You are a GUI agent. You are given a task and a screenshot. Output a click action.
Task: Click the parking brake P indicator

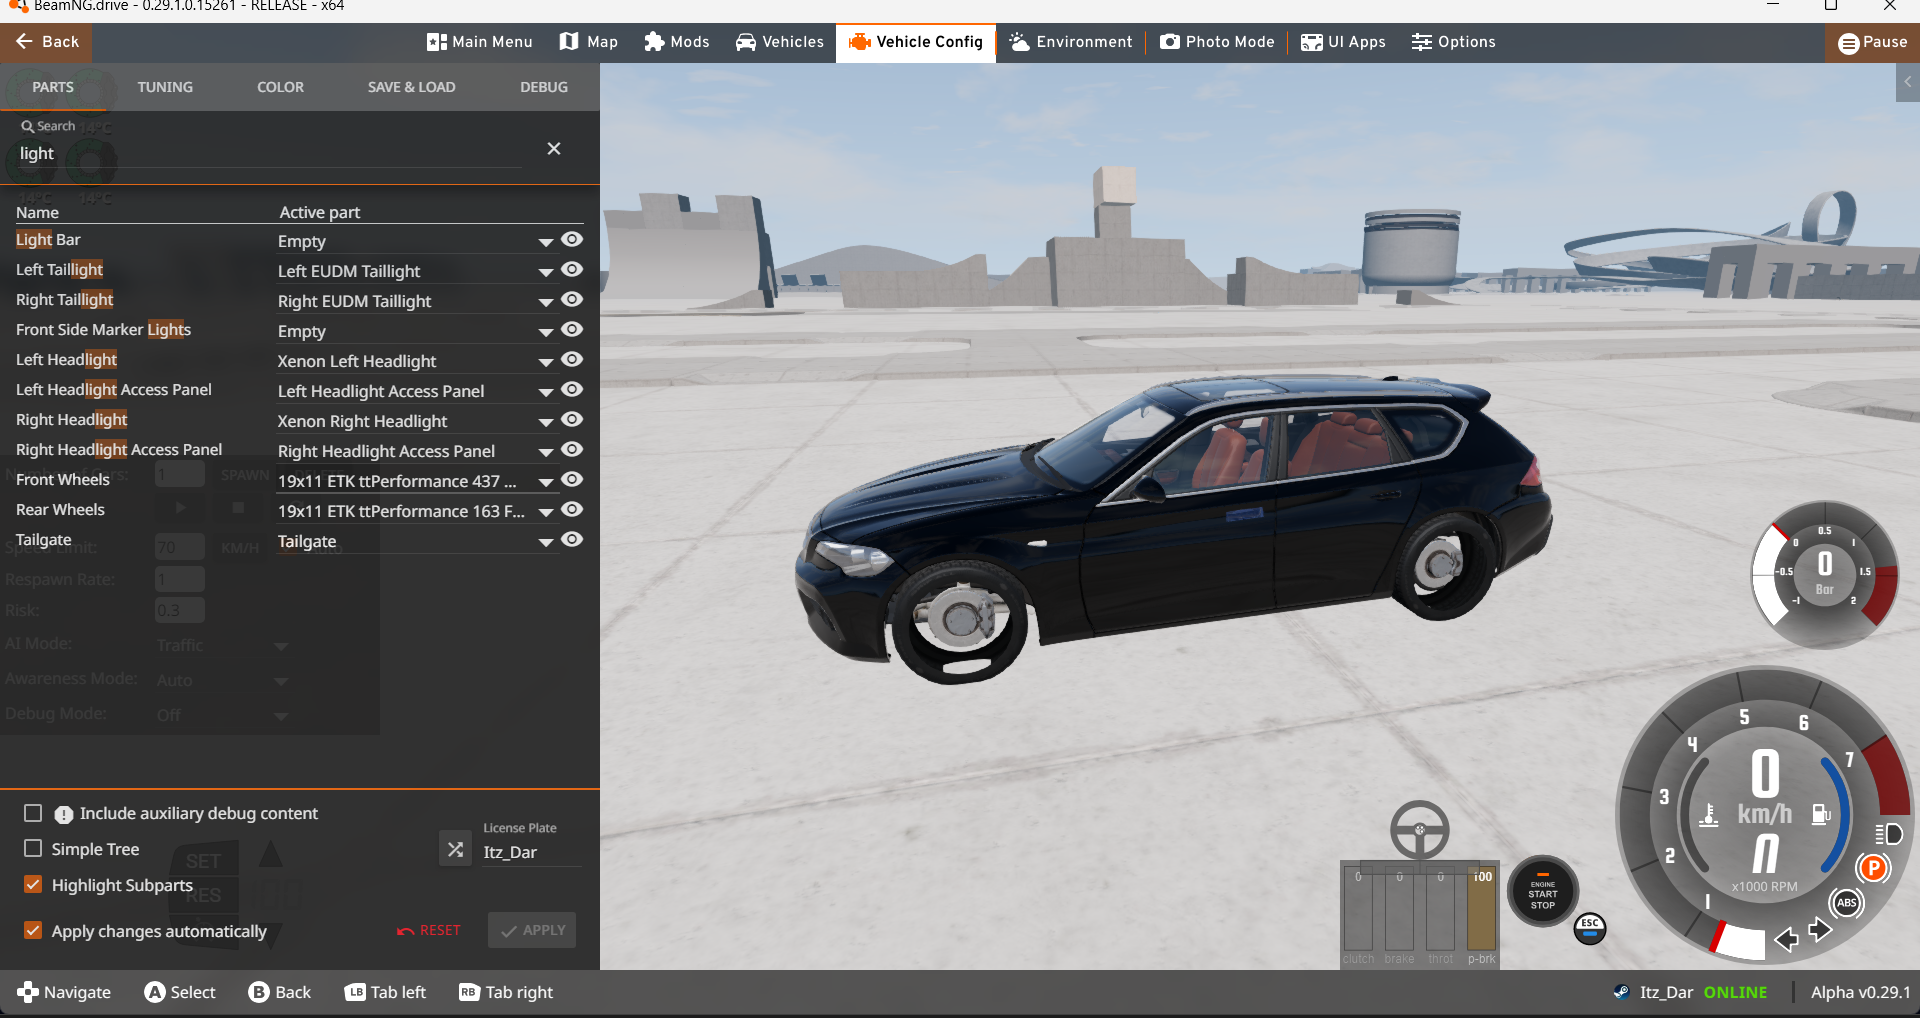pos(1873,868)
